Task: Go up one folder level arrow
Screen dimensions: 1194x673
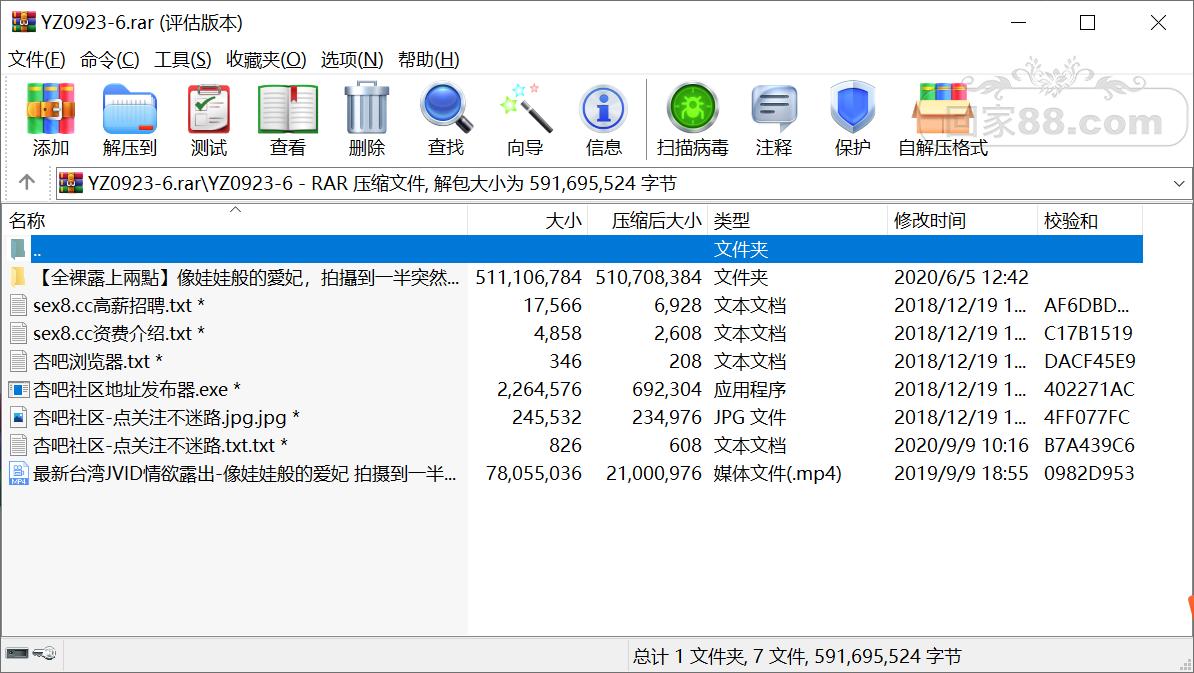Action: click(x=27, y=183)
